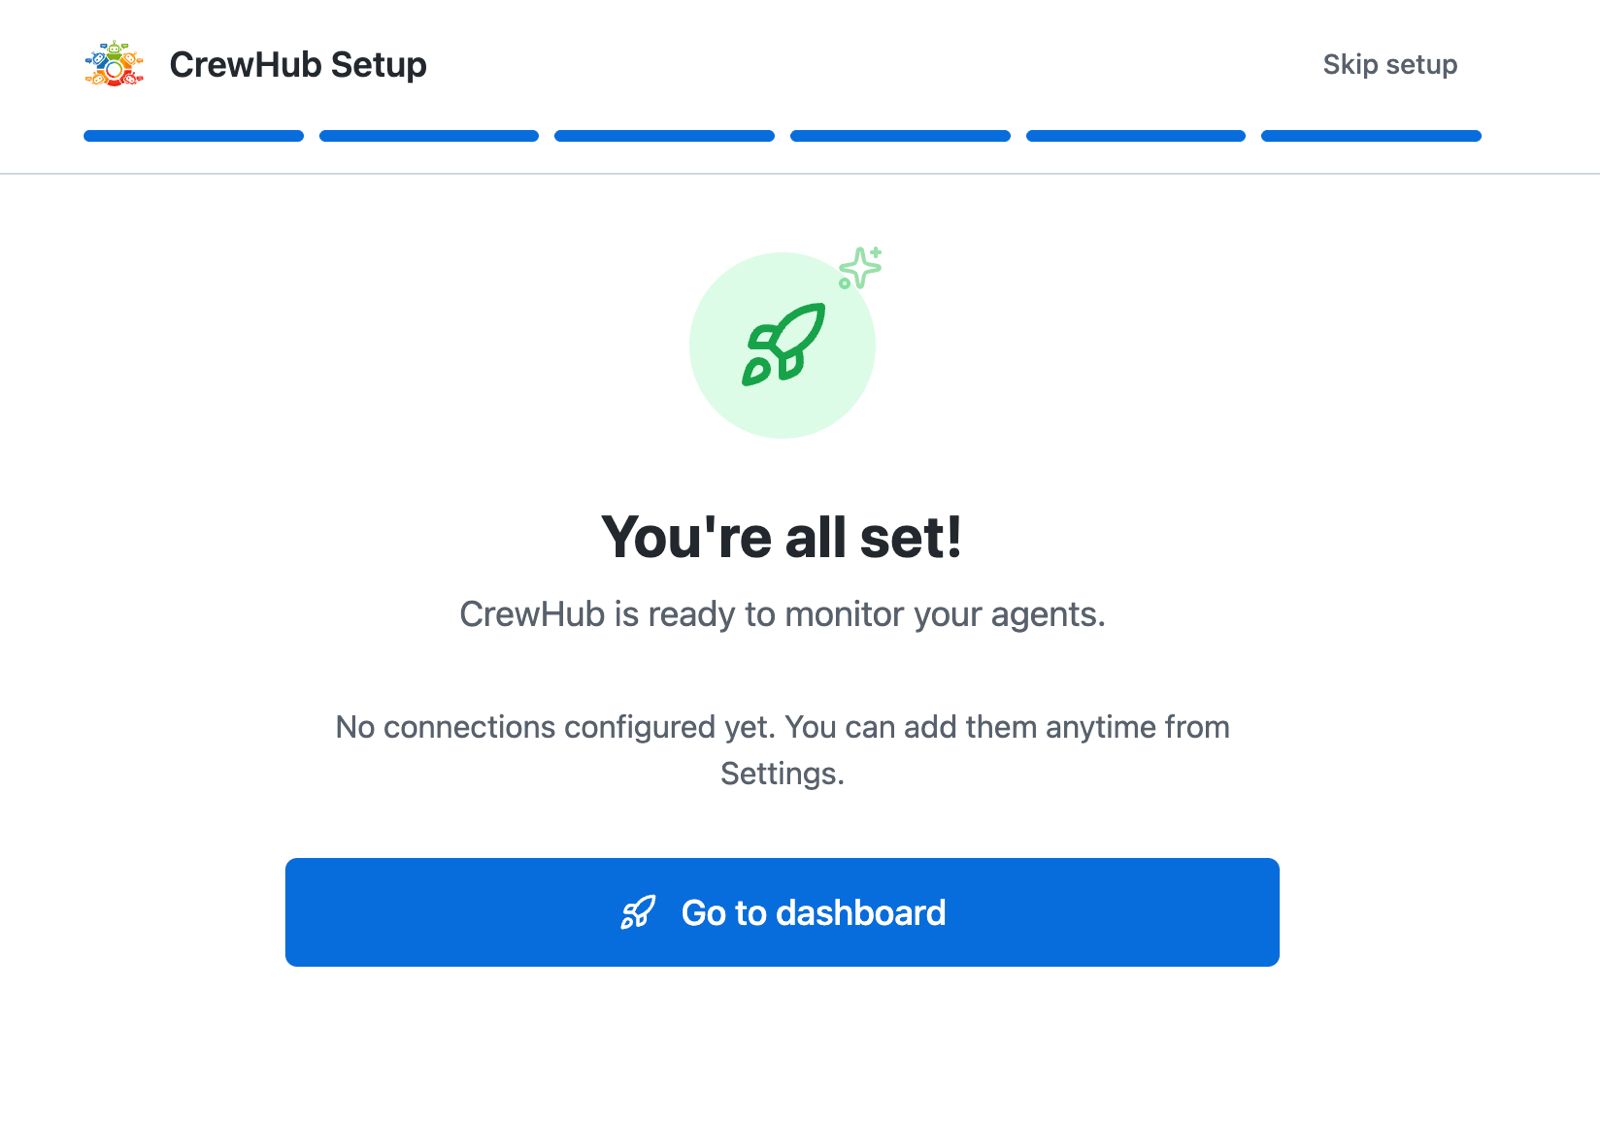This screenshot has width=1600, height=1122.
Task: Click the second step in the progress bar
Action: coord(429,135)
